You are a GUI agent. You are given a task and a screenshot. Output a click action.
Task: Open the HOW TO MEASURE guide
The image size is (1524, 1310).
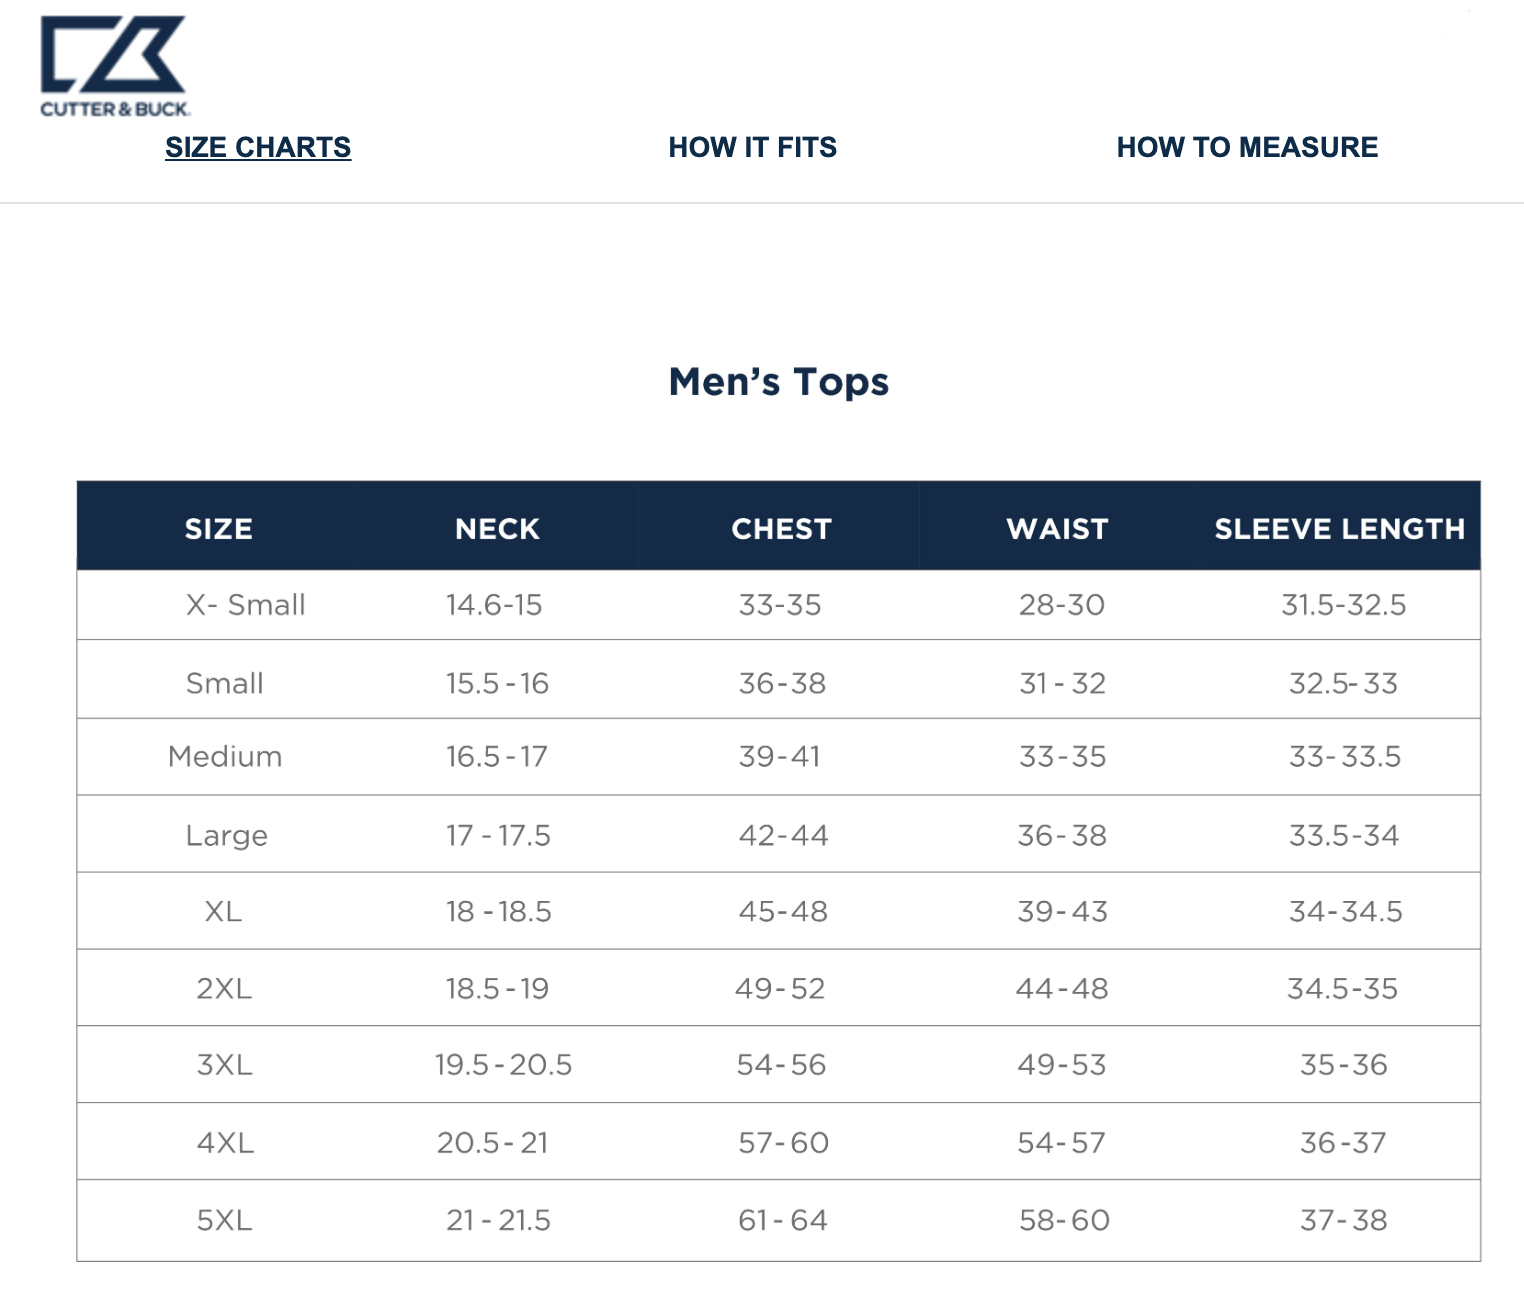click(x=1247, y=147)
